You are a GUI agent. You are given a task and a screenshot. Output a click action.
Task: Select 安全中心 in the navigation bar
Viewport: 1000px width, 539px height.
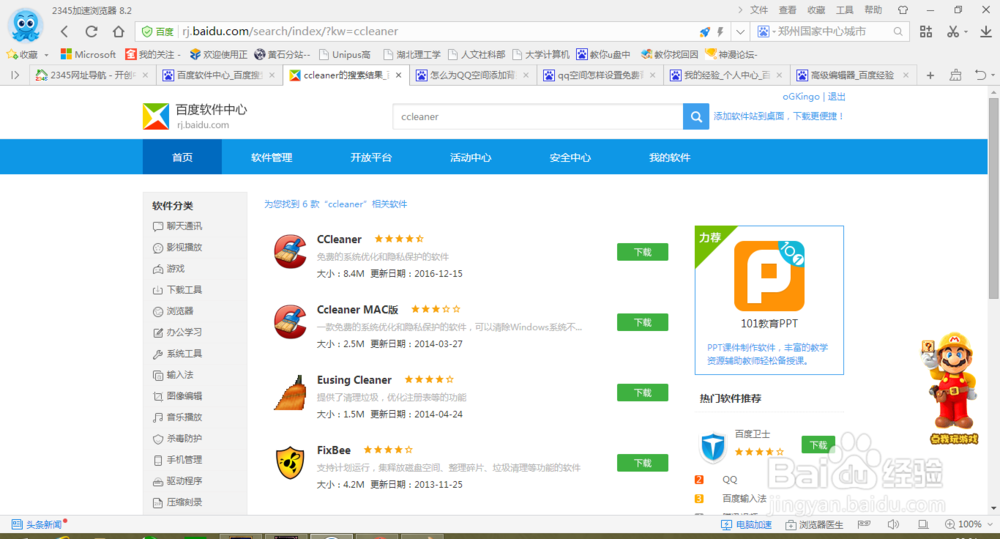click(570, 158)
